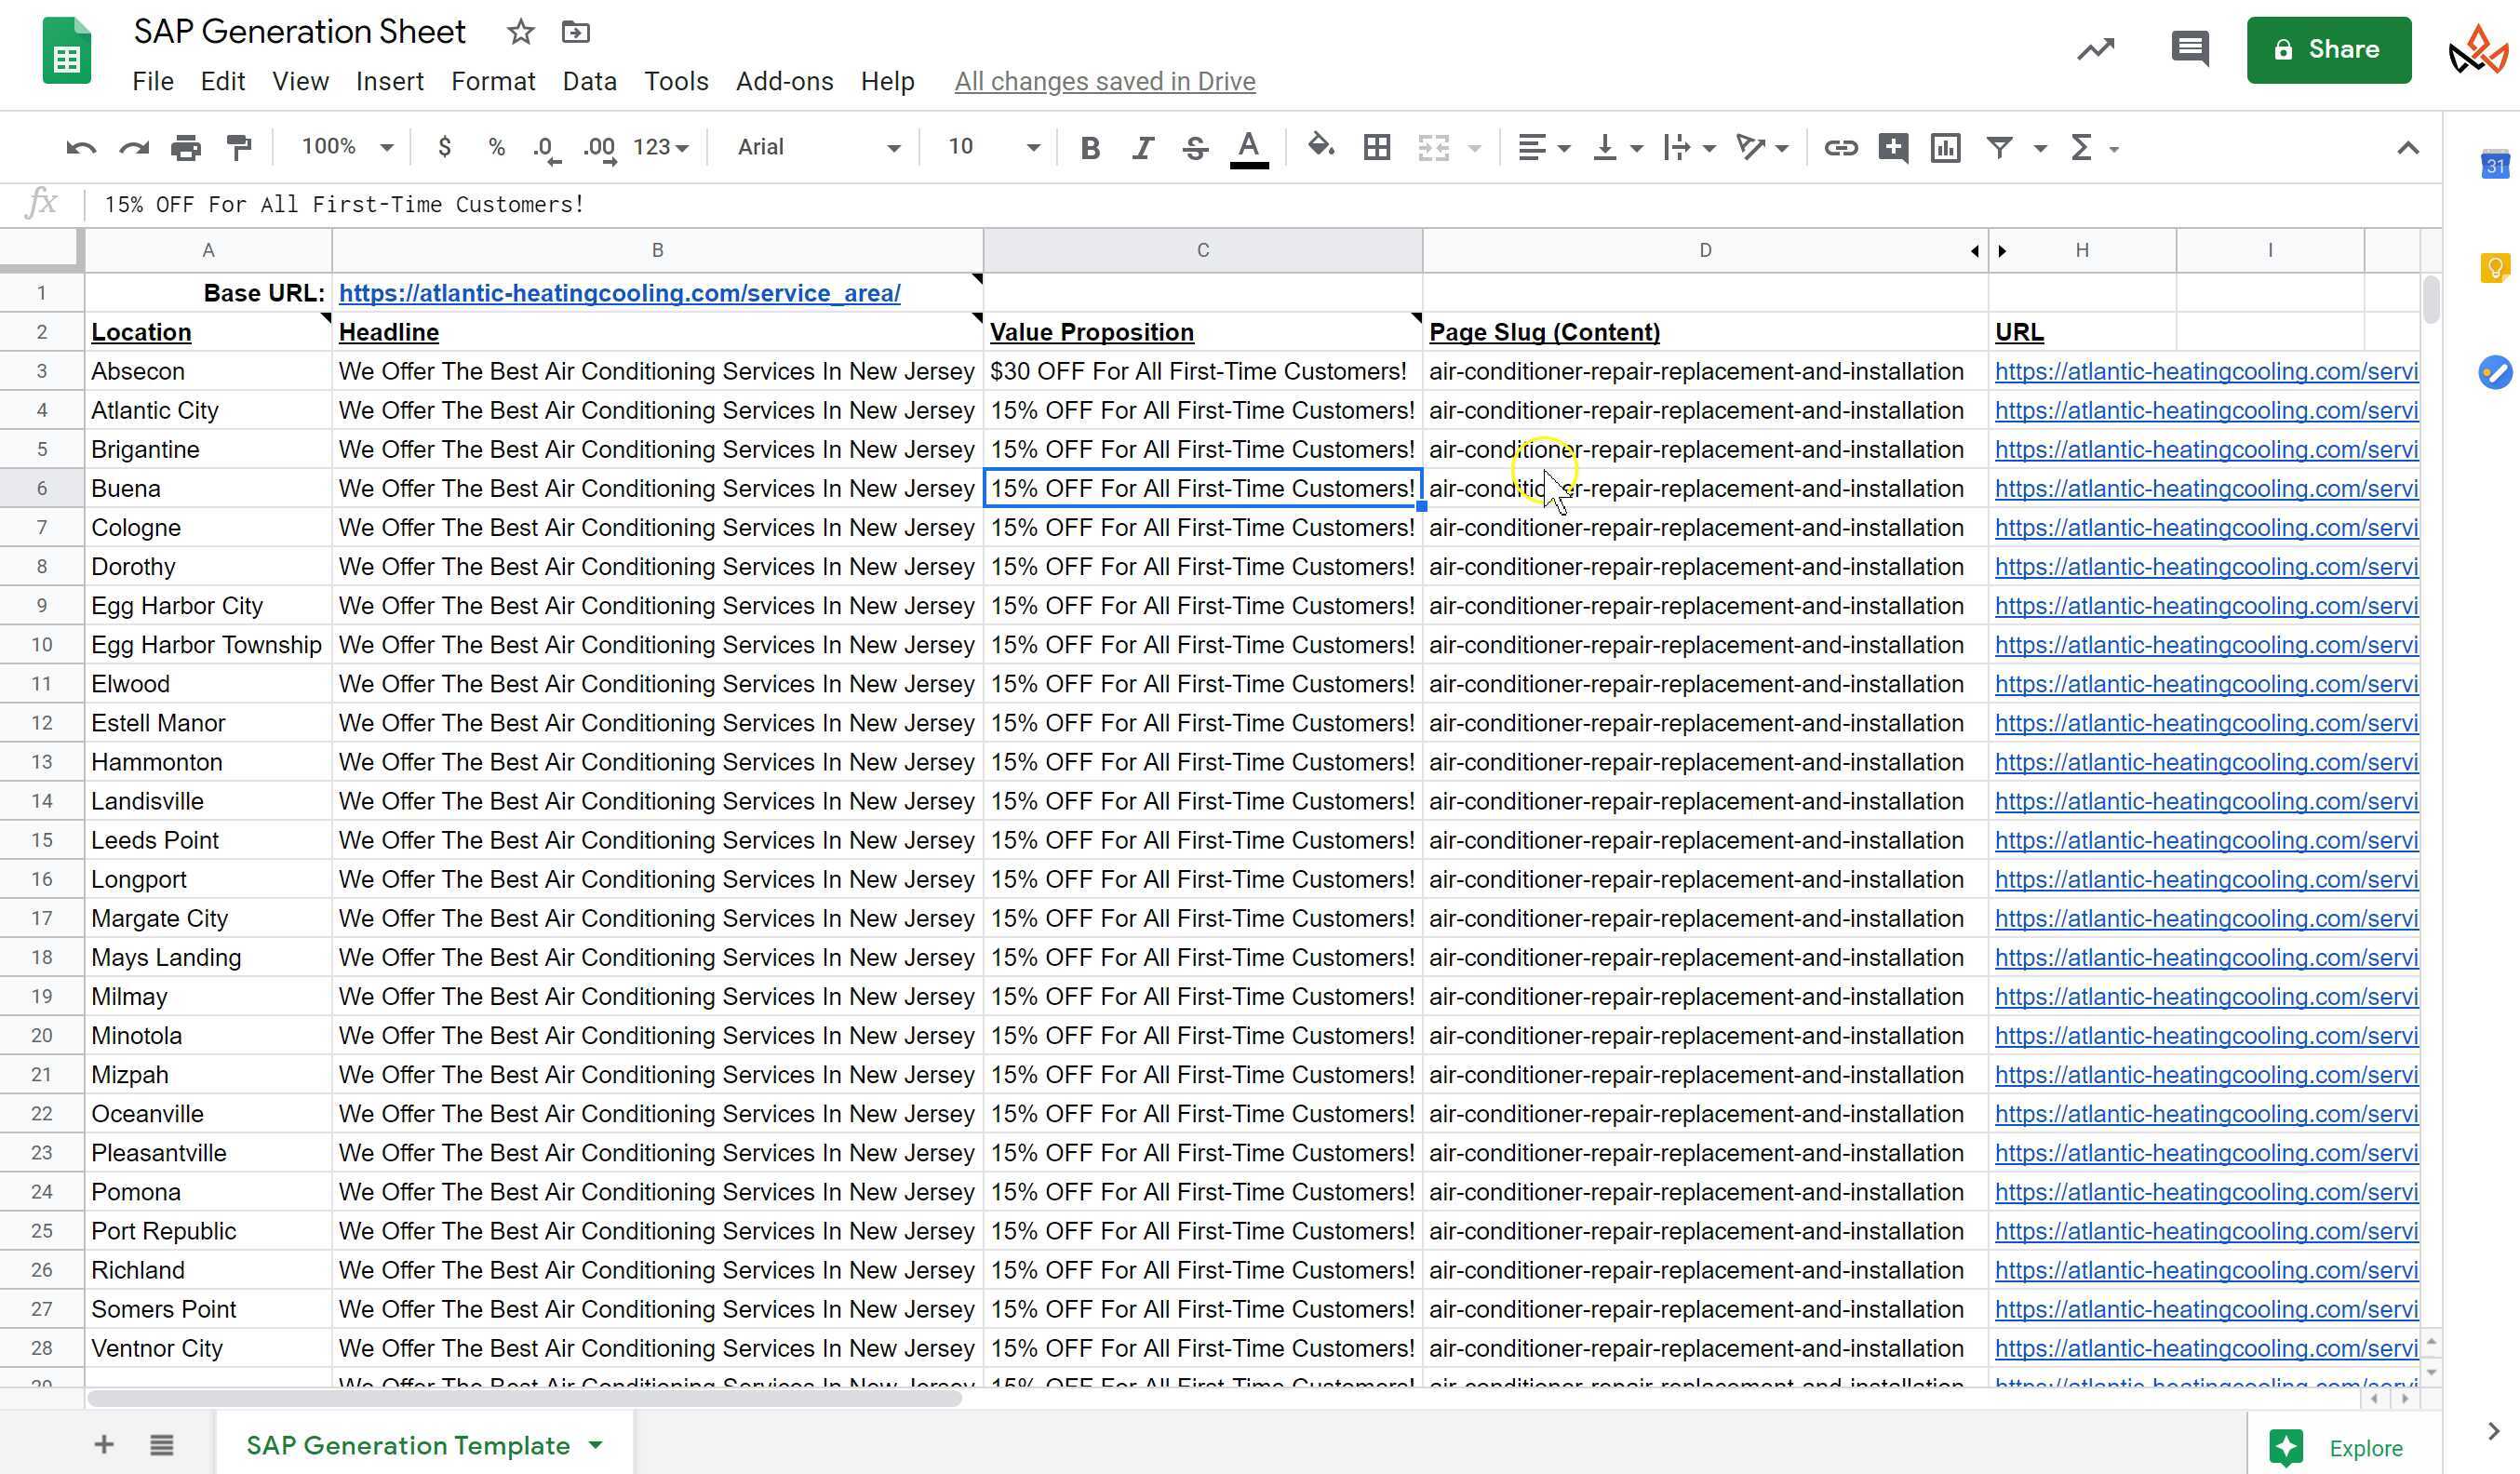Click the green Share button

coord(2328,49)
